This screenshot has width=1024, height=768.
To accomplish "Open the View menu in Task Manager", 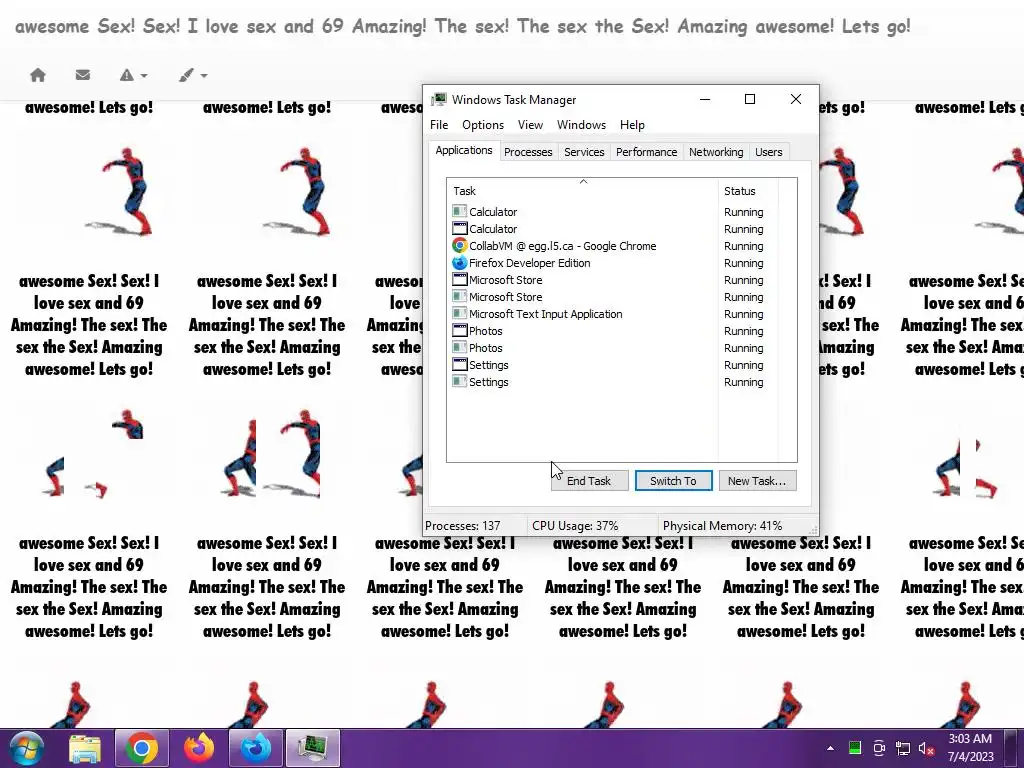I will (530, 125).
